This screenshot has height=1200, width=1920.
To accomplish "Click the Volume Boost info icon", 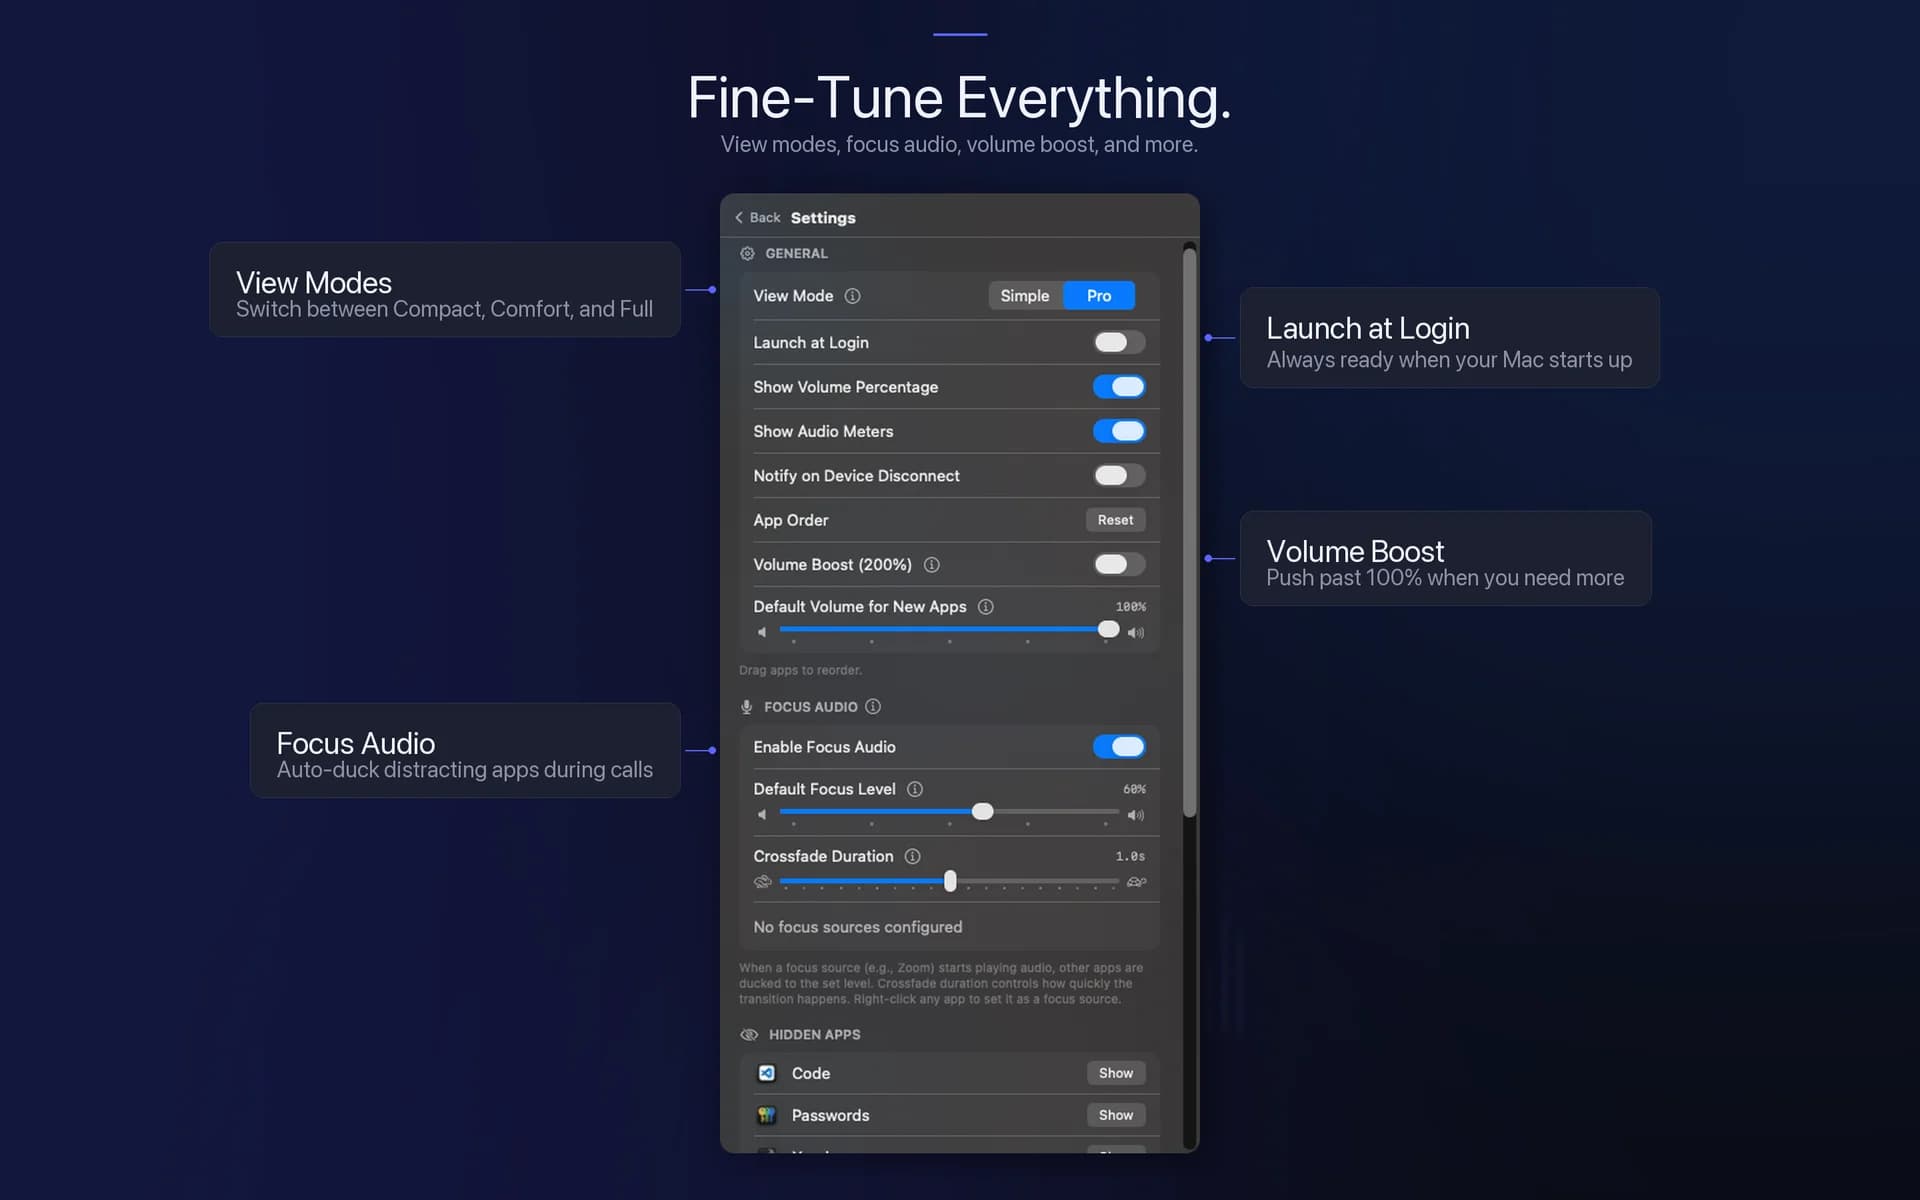I will point(932,565).
